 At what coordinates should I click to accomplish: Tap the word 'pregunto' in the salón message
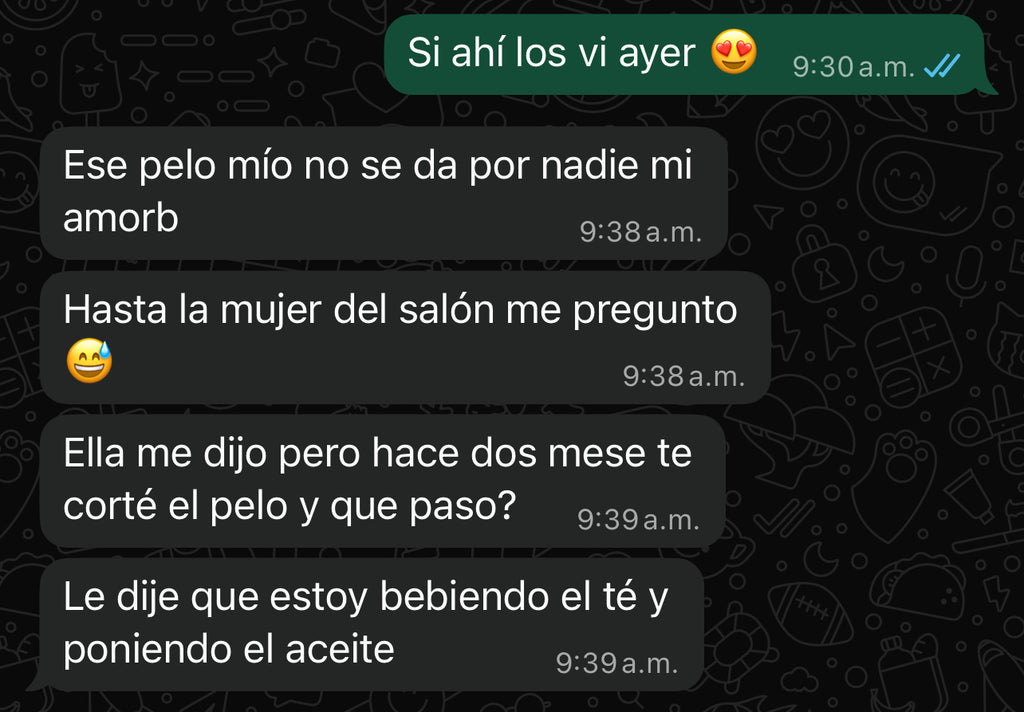tap(655, 312)
